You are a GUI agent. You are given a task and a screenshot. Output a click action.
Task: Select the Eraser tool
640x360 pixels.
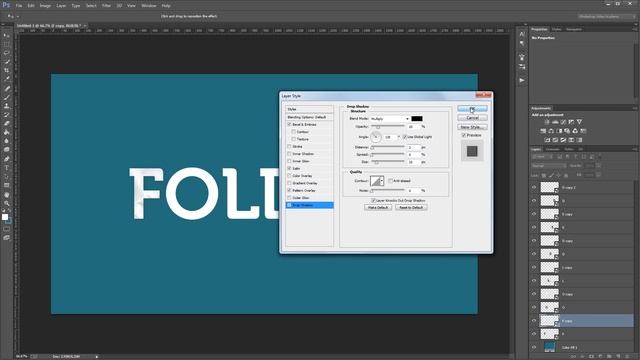[7, 123]
